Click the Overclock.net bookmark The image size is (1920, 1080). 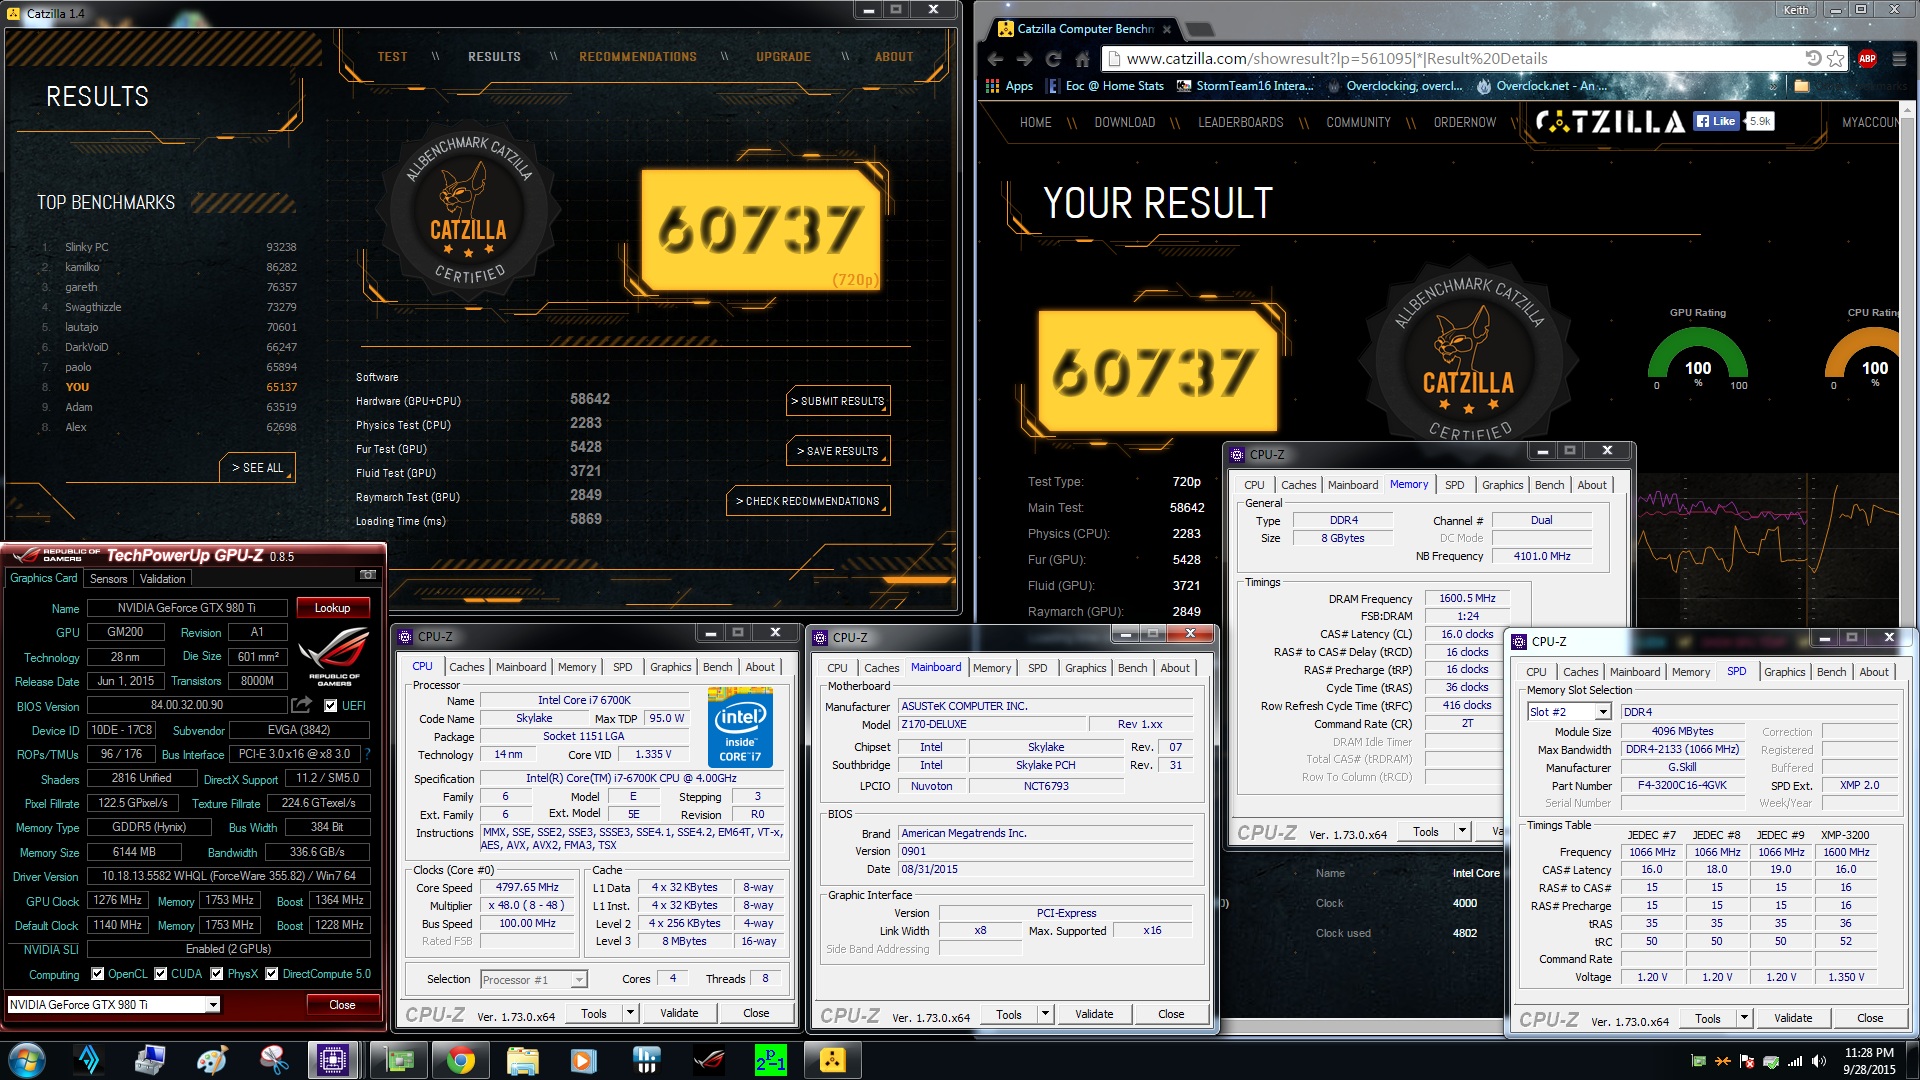point(1541,86)
